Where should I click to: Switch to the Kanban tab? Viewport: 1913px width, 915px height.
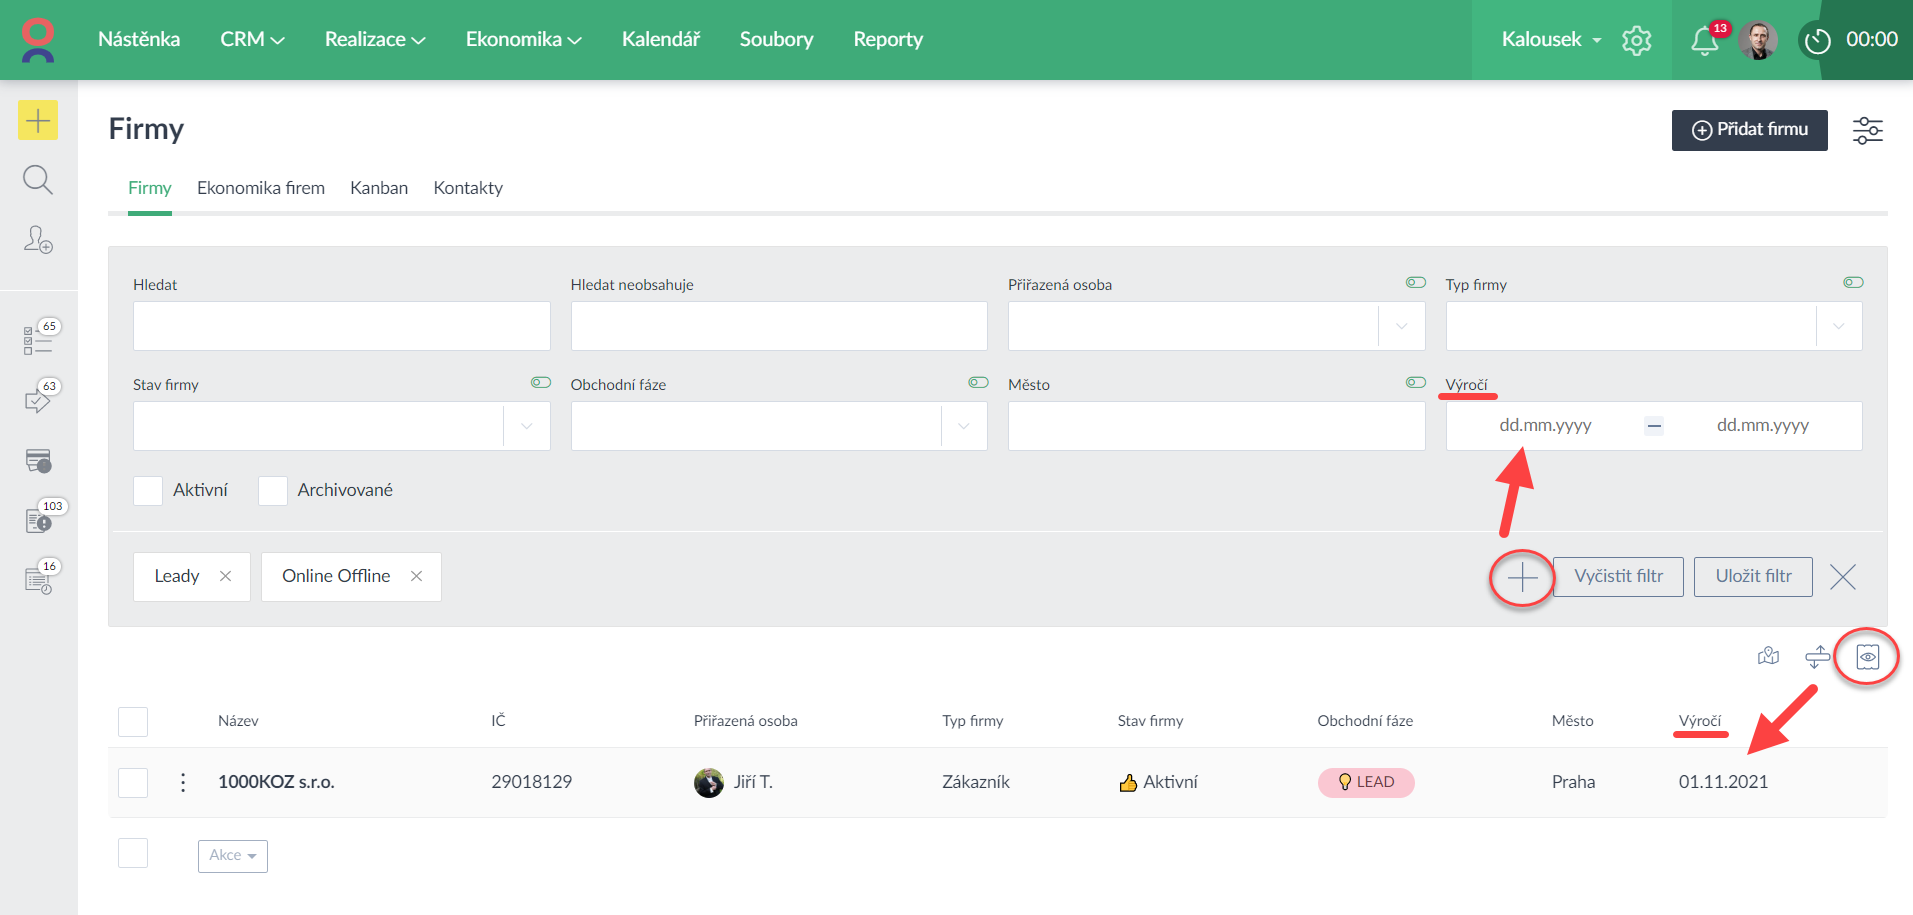pyautogui.click(x=378, y=188)
